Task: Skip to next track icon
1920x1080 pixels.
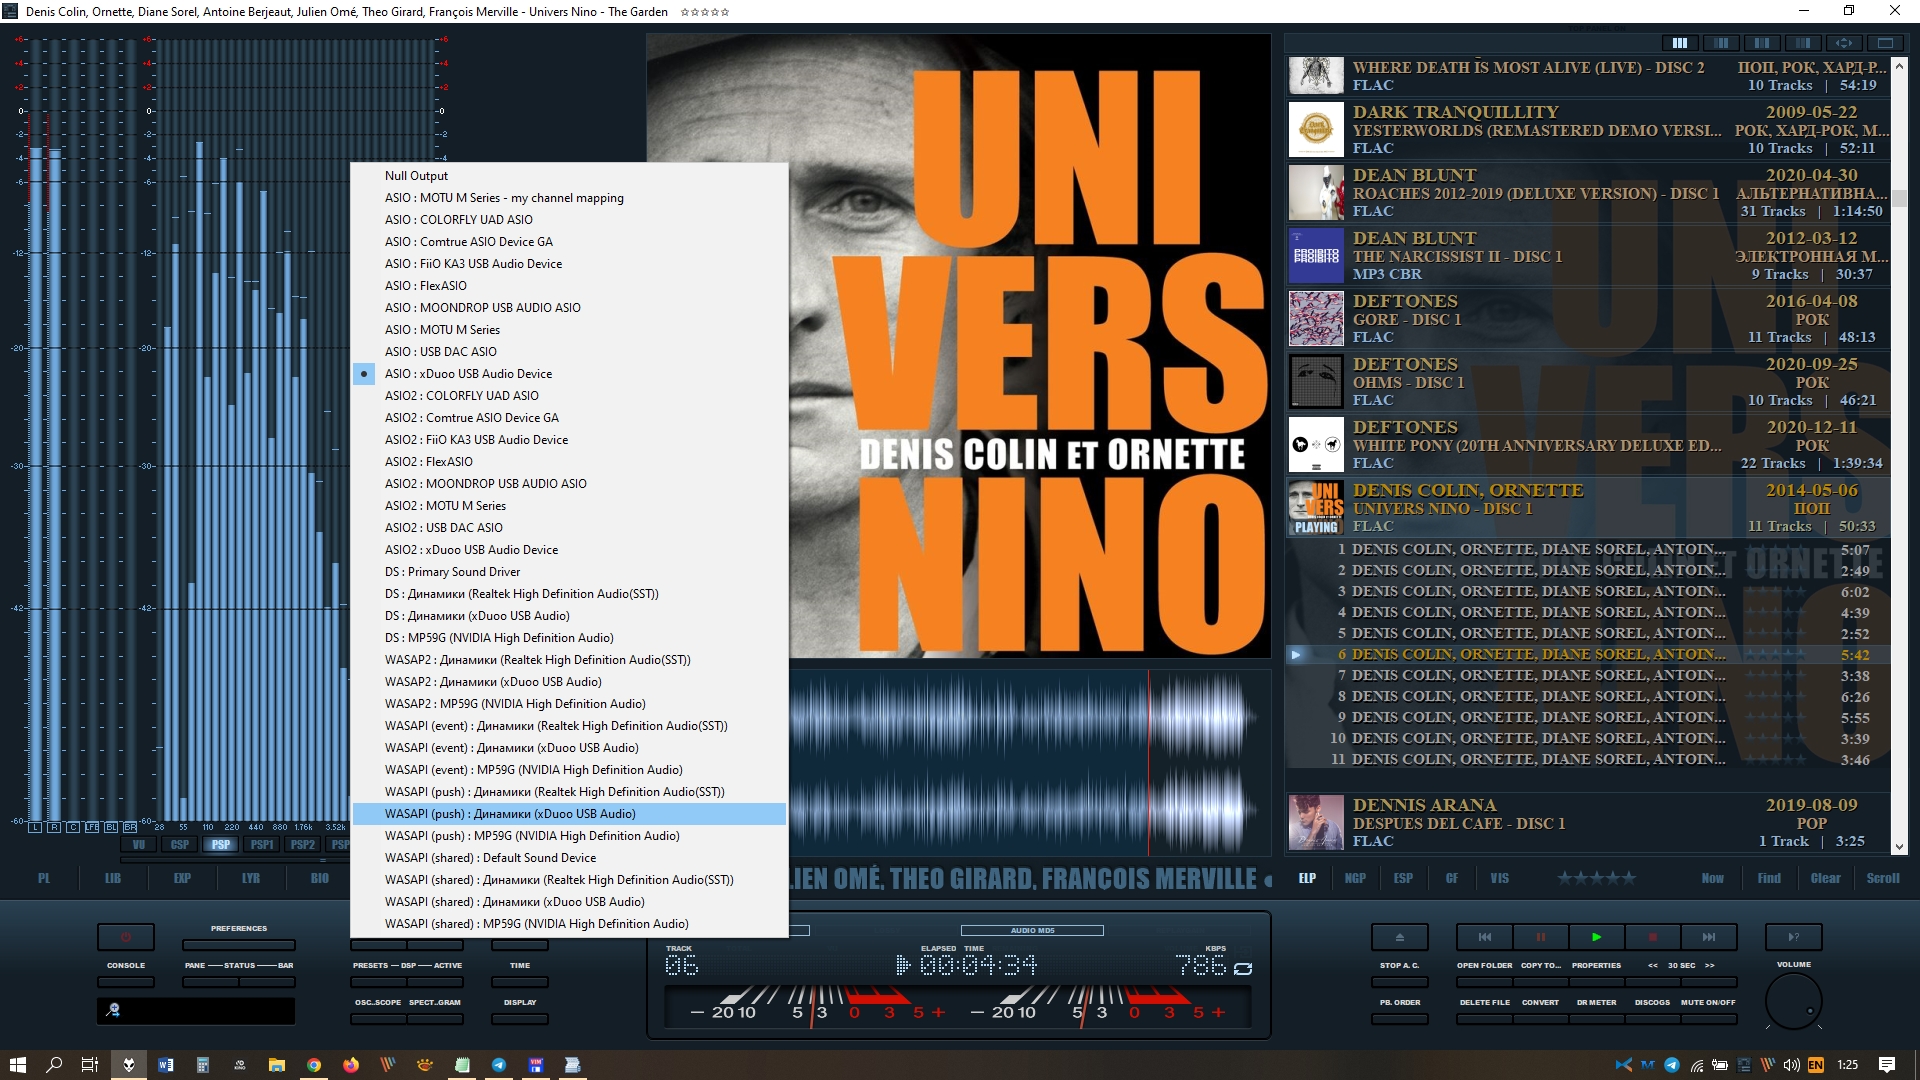Action: point(1708,937)
